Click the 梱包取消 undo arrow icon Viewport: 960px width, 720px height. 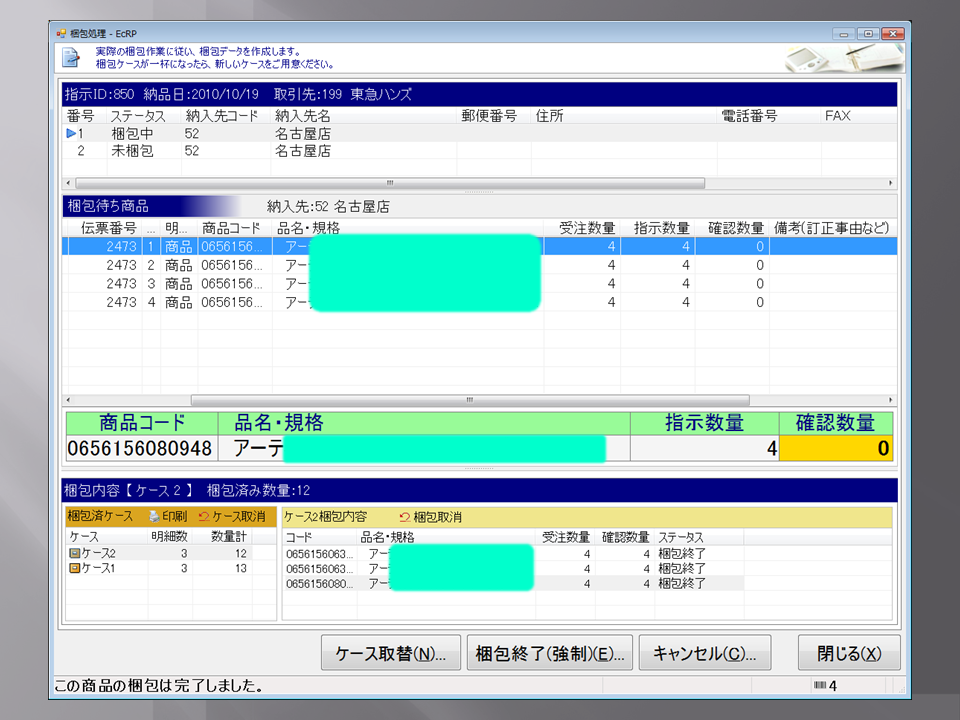click(404, 517)
